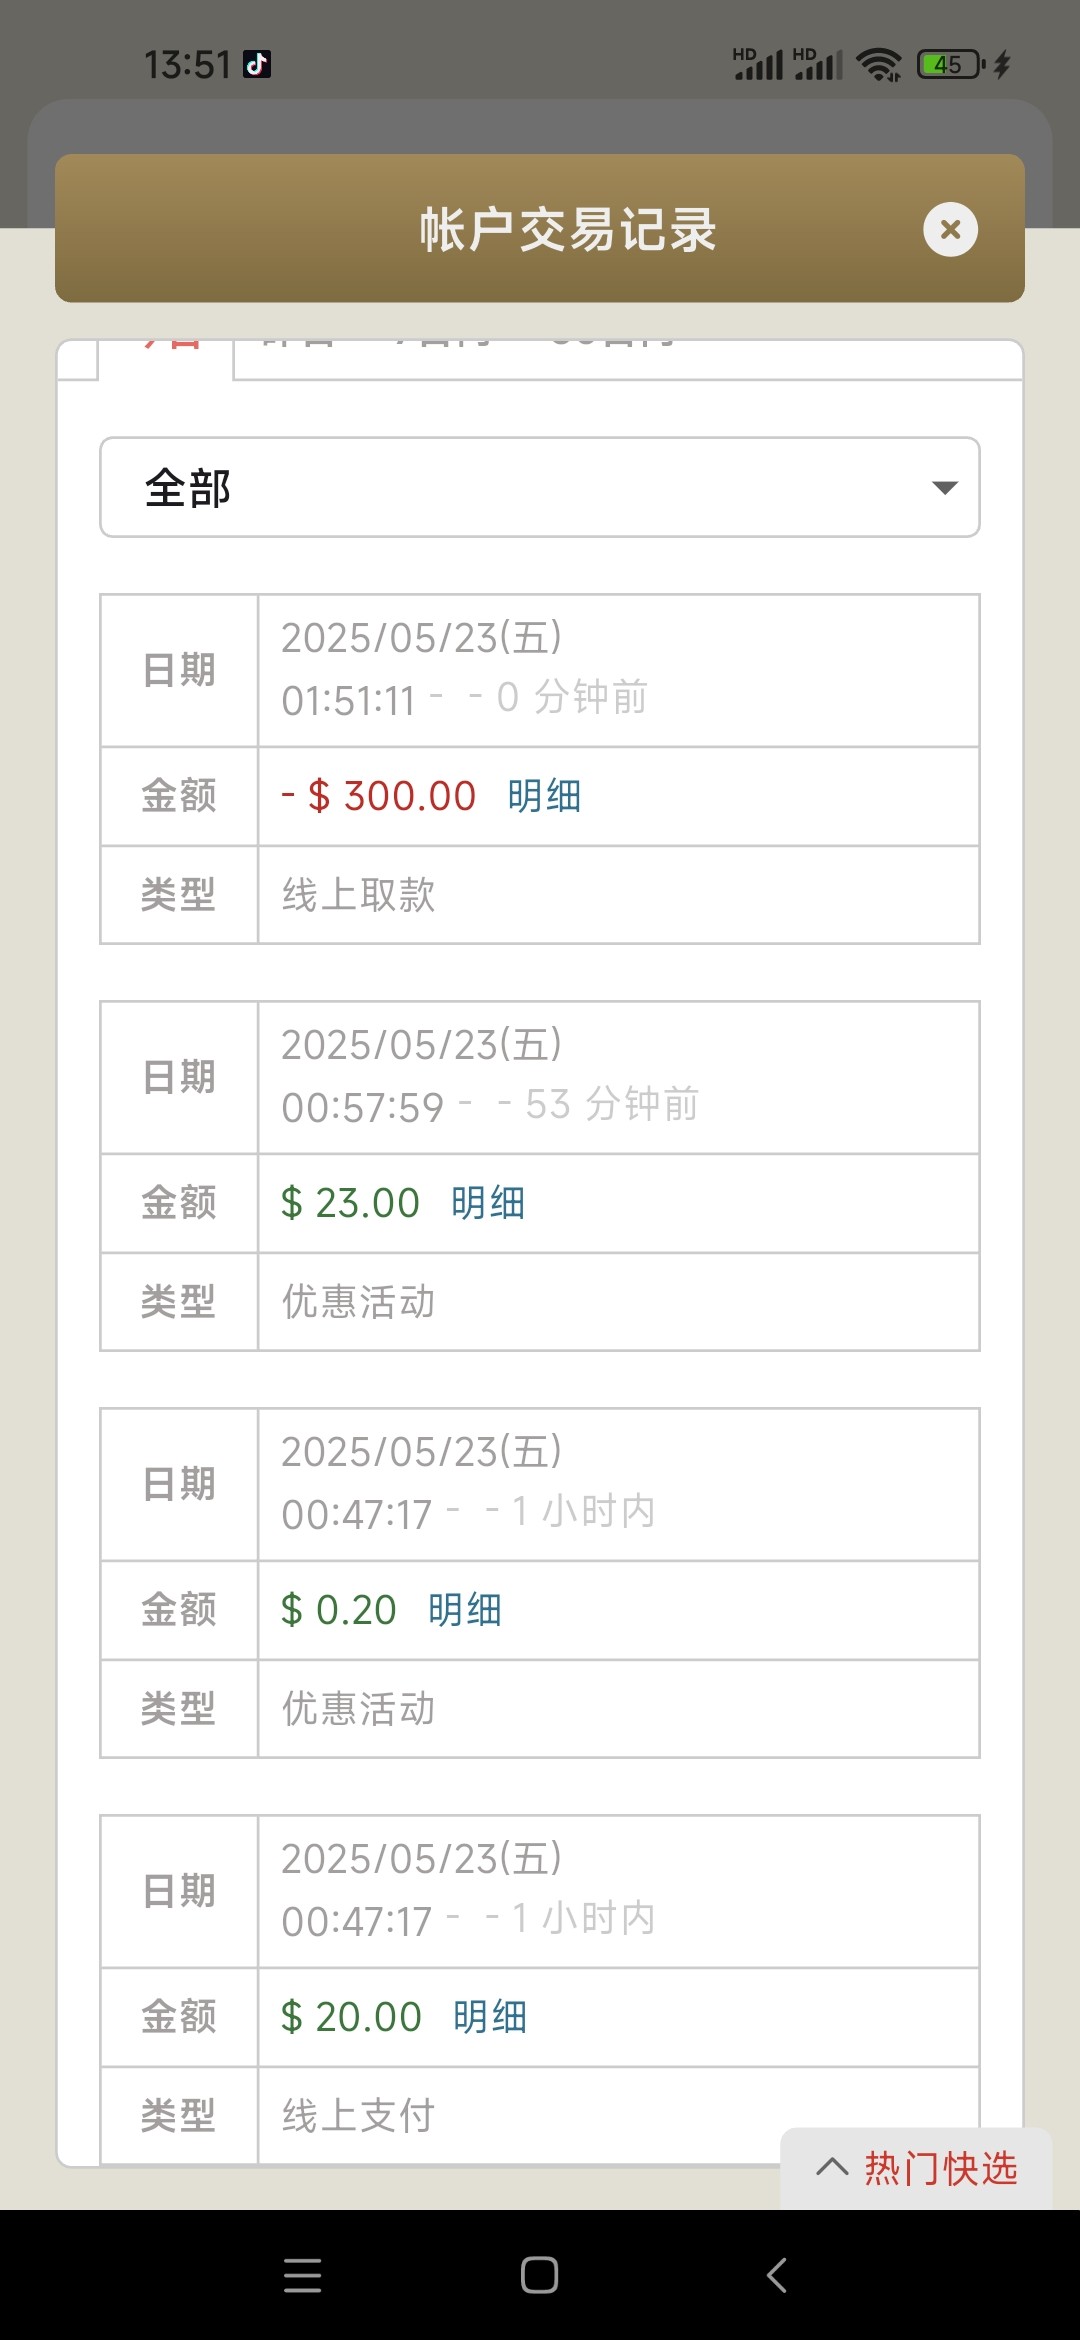
Task: Tap the first HD cellular signal icon
Action: (758, 65)
